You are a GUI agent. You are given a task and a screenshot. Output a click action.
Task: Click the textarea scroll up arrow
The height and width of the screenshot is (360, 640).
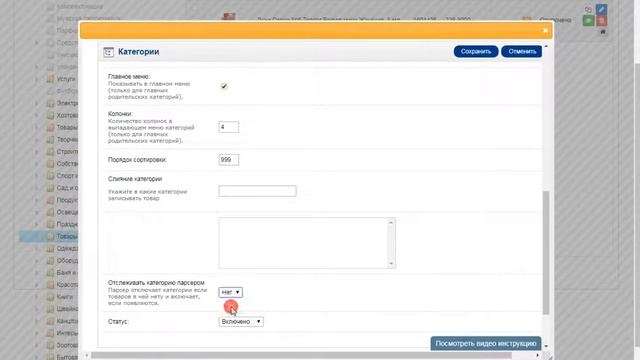(391, 222)
